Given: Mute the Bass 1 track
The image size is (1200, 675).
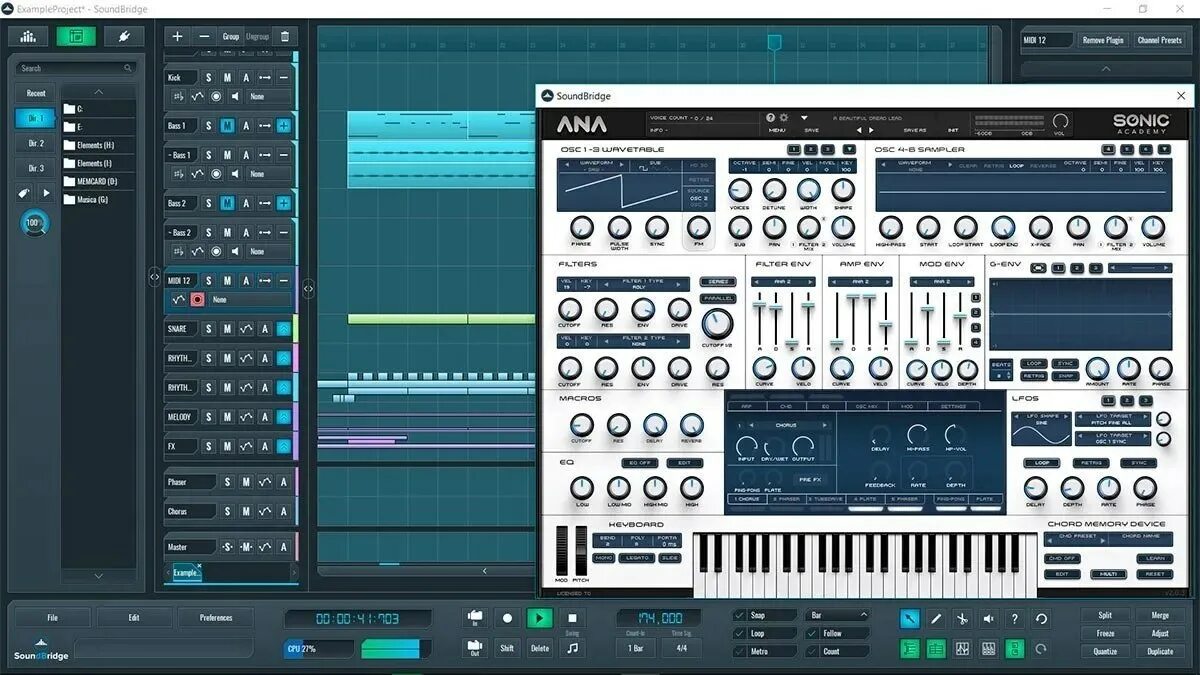Looking at the screenshot, I should (x=227, y=125).
